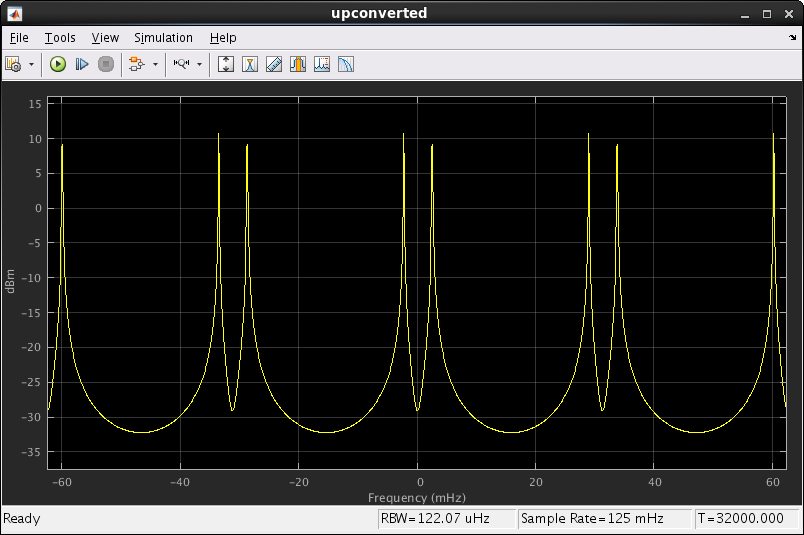
Task: Run the simulation with the green play button
Action: [58, 64]
